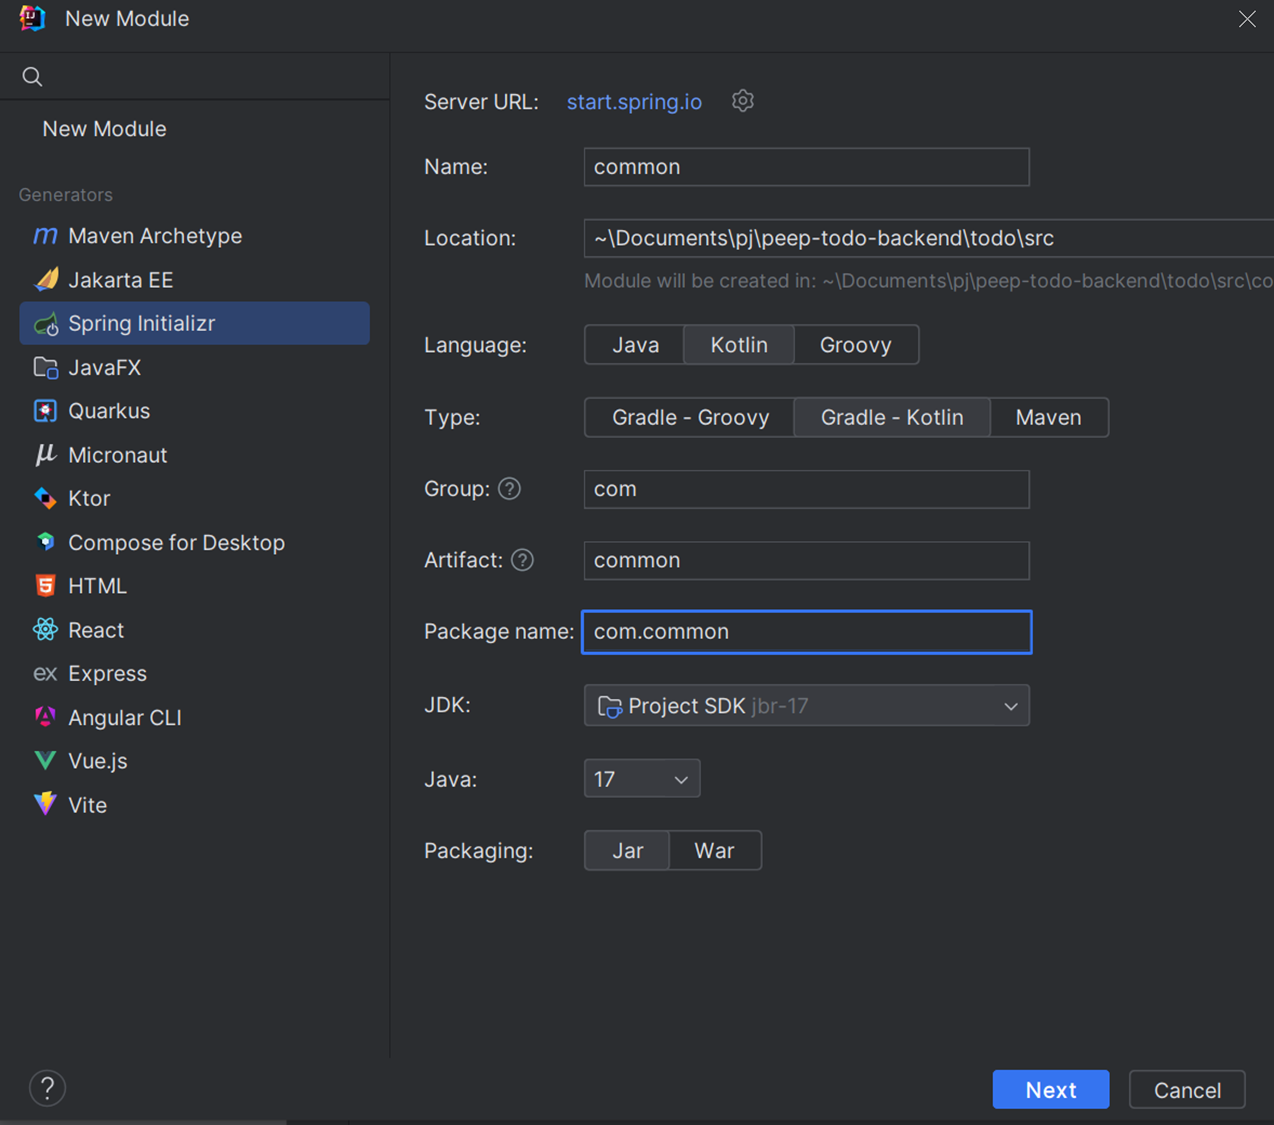Click the Jakarta EE feather icon

click(45, 280)
